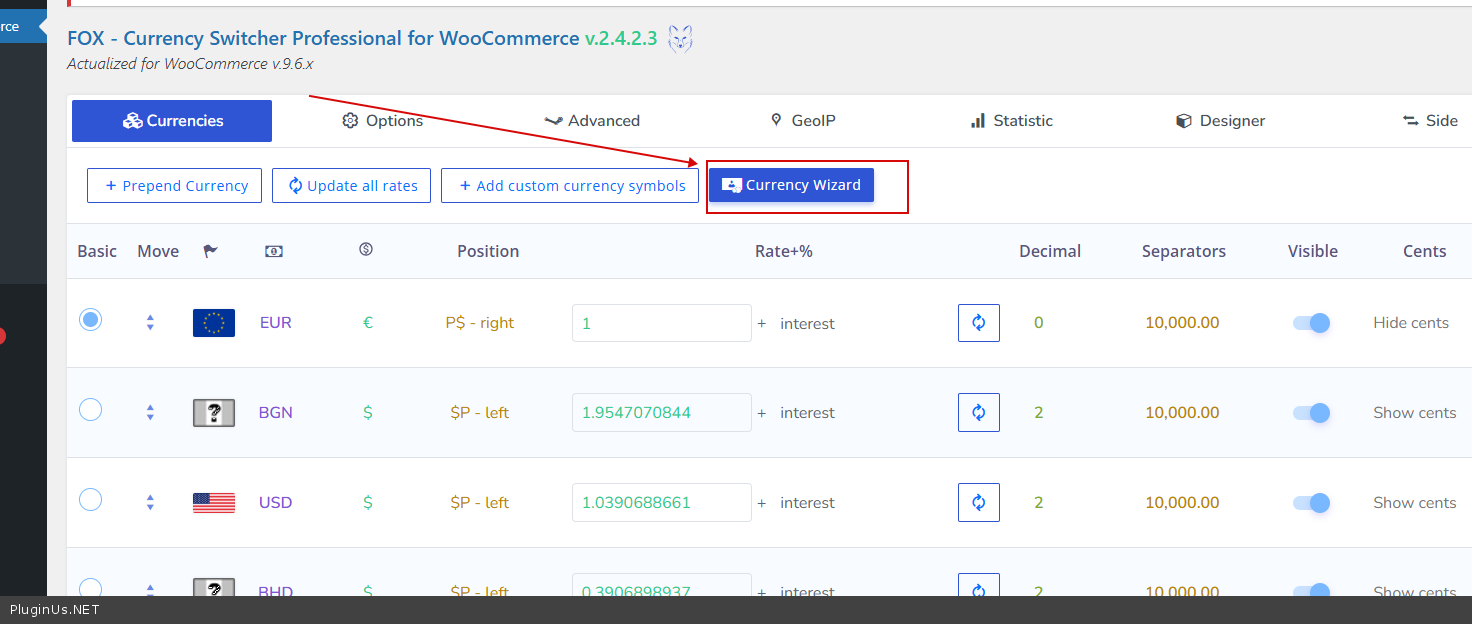Click the EUR flag image
The width and height of the screenshot is (1472, 624).
[214, 323]
